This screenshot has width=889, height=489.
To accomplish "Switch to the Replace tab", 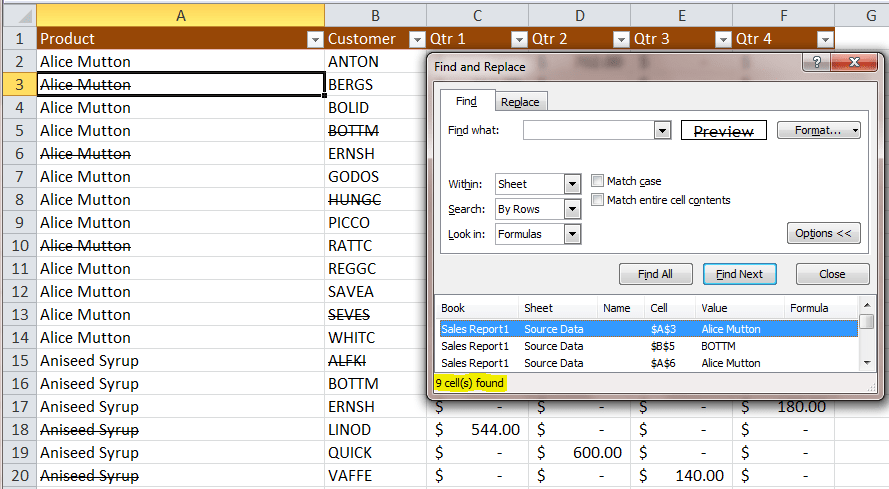I will pyautogui.click(x=520, y=102).
